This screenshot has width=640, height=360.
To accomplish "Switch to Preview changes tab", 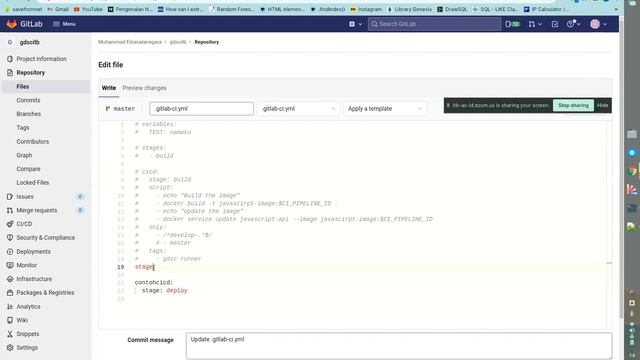I will pos(144,88).
